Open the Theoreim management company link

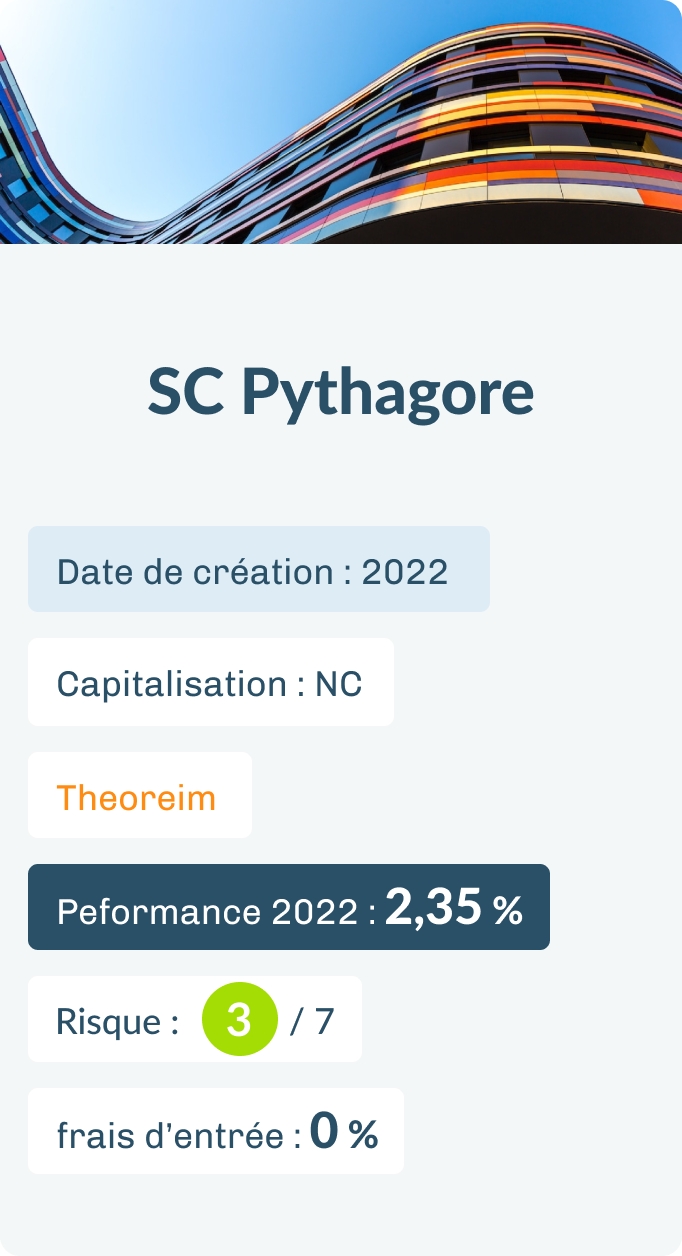tap(136, 797)
